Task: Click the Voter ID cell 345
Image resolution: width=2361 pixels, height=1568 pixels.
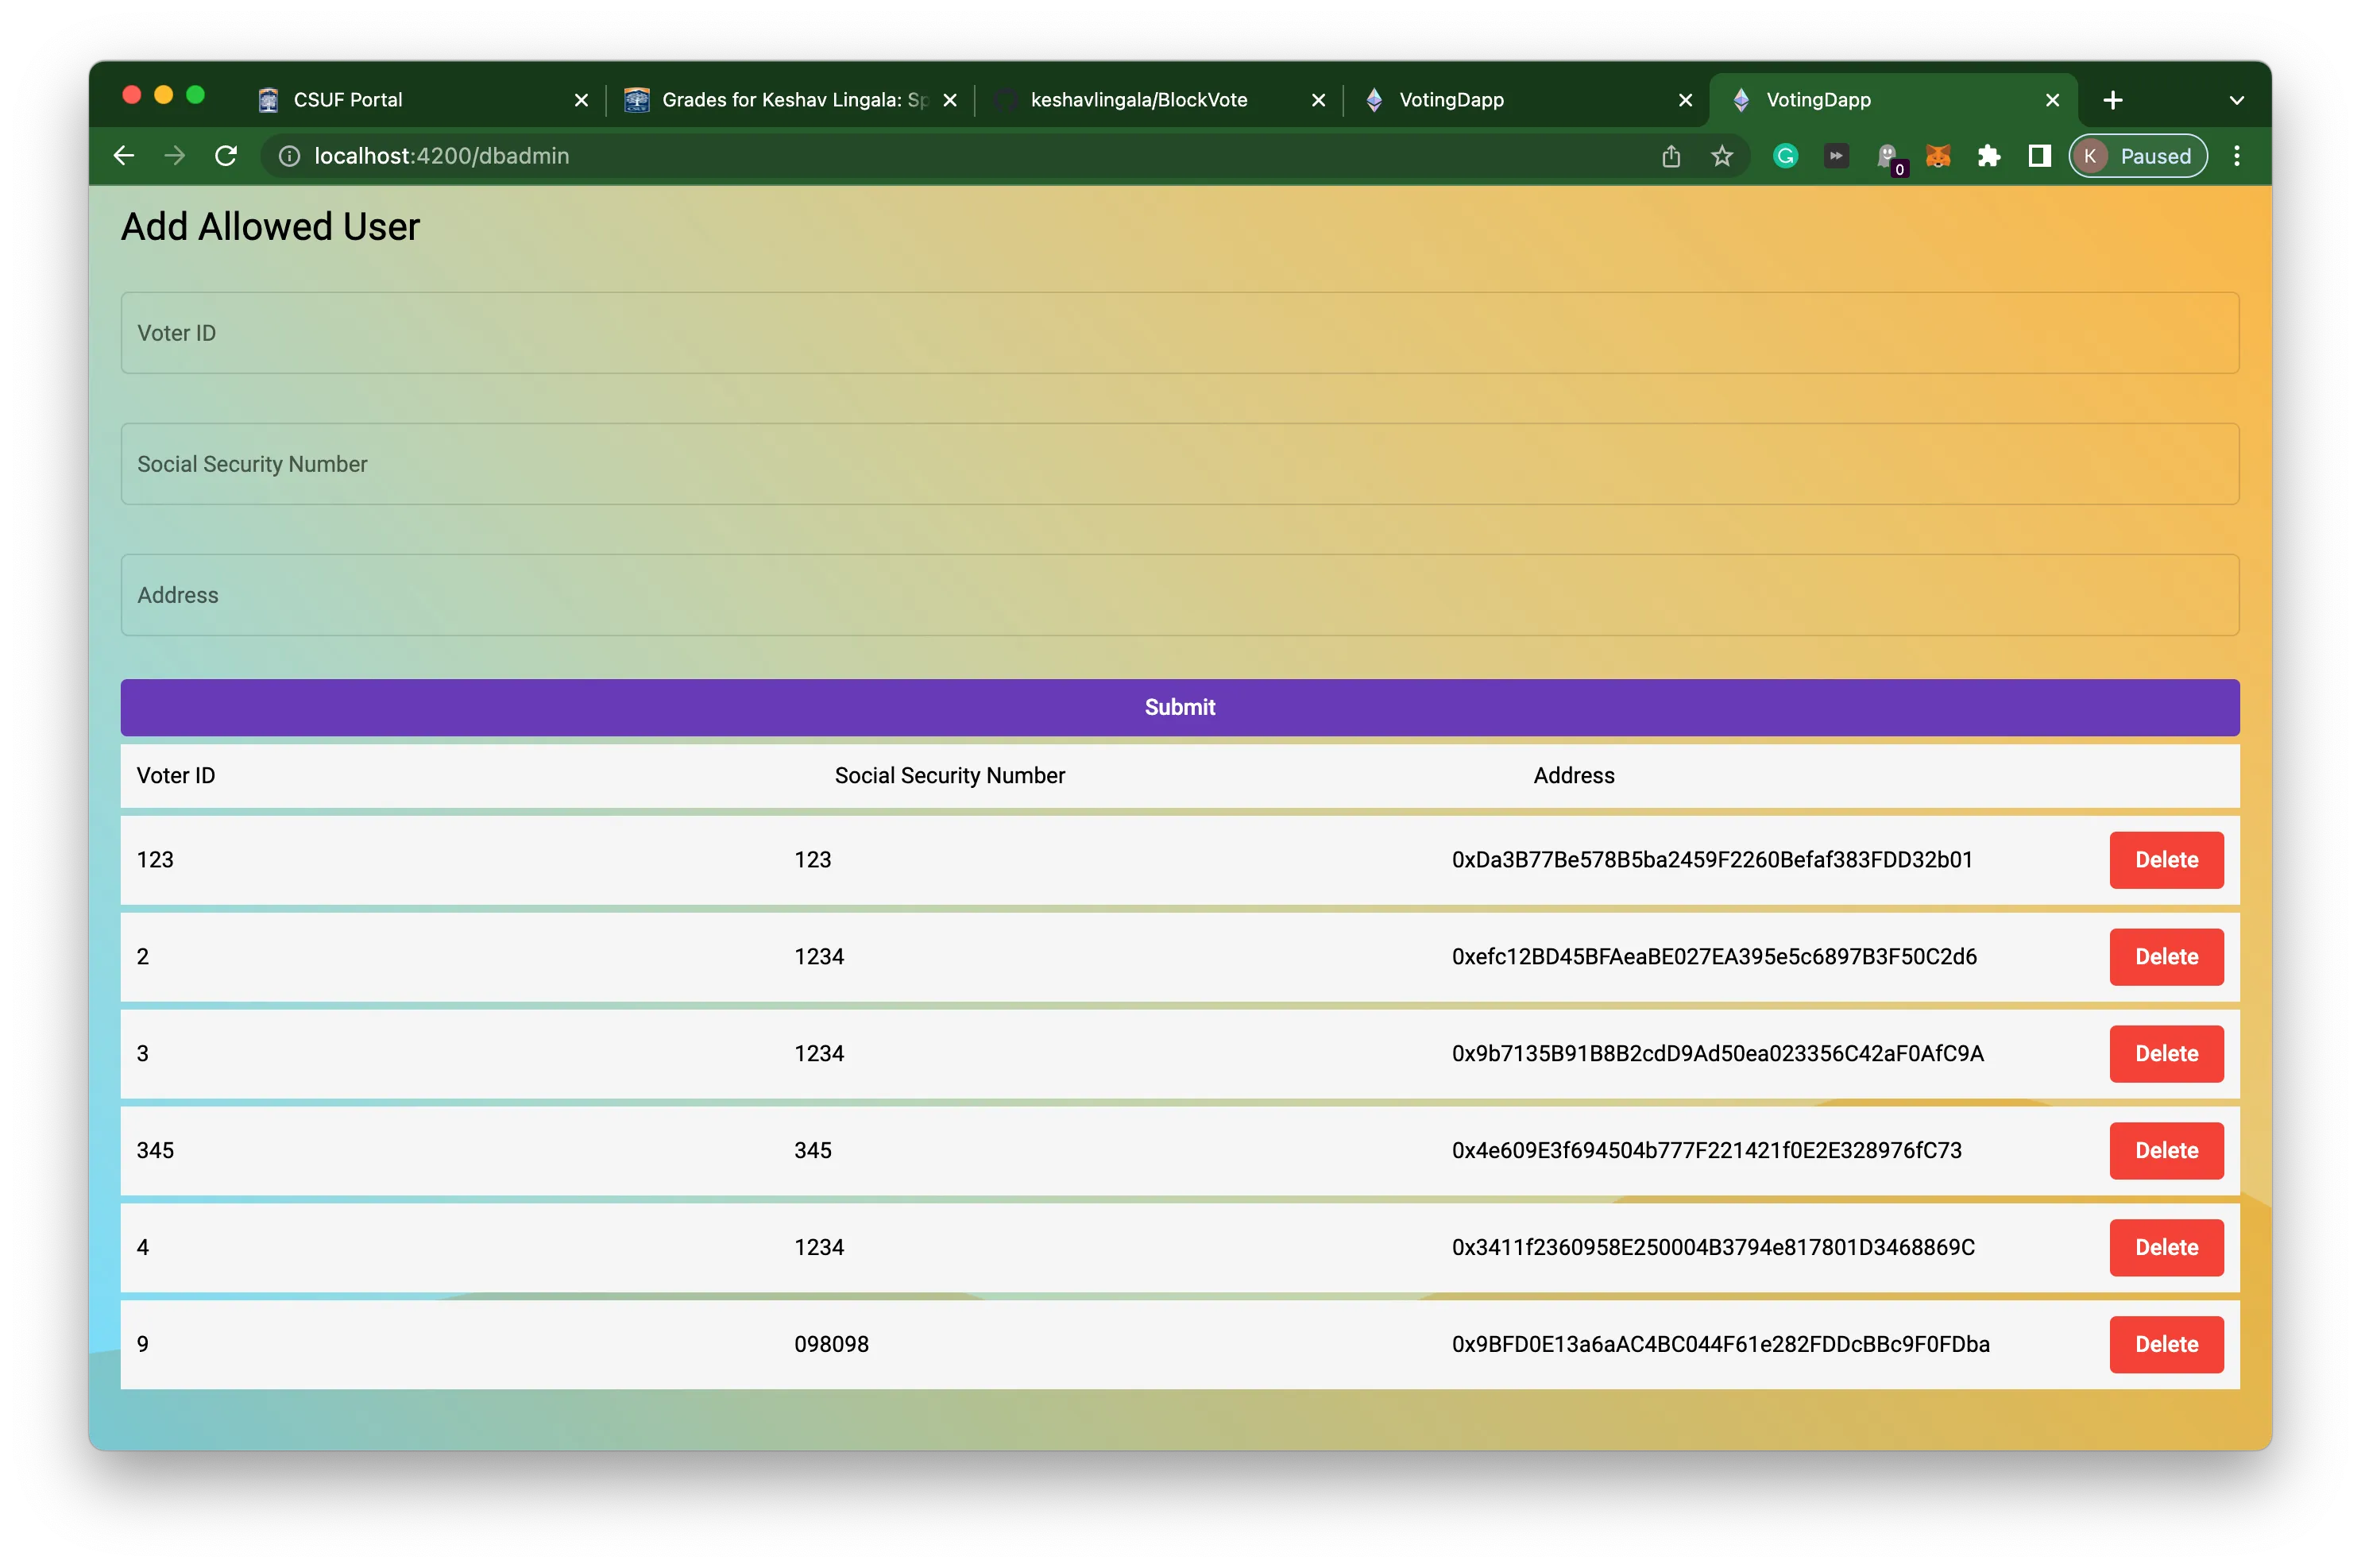Action: pyautogui.click(x=155, y=1151)
